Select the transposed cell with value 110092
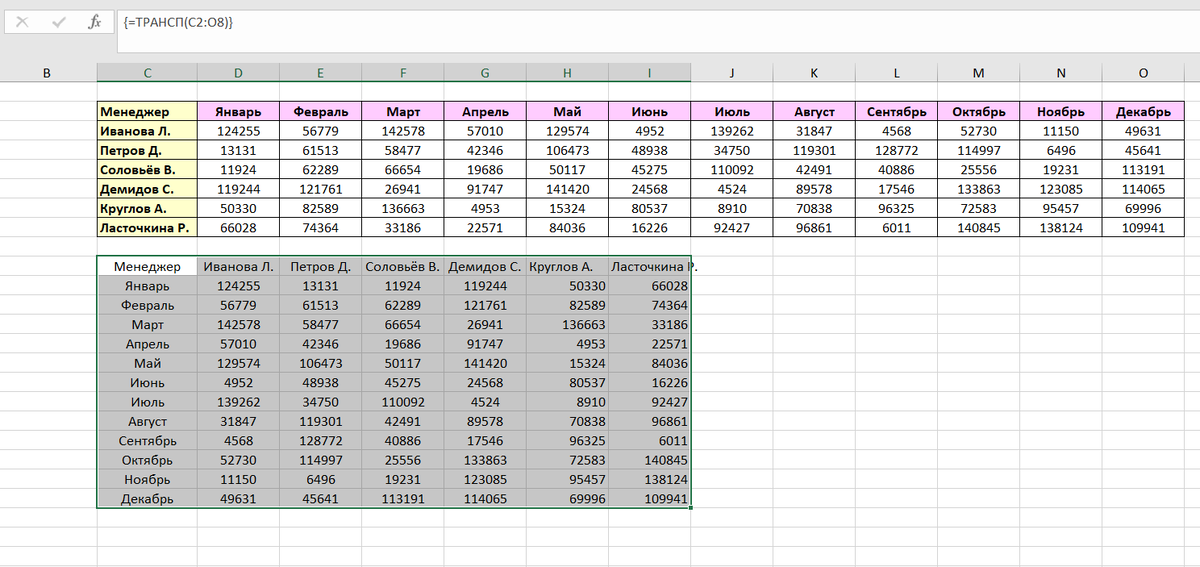The height and width of the screenshot is (567, 1200). click(x=403, y=402)
